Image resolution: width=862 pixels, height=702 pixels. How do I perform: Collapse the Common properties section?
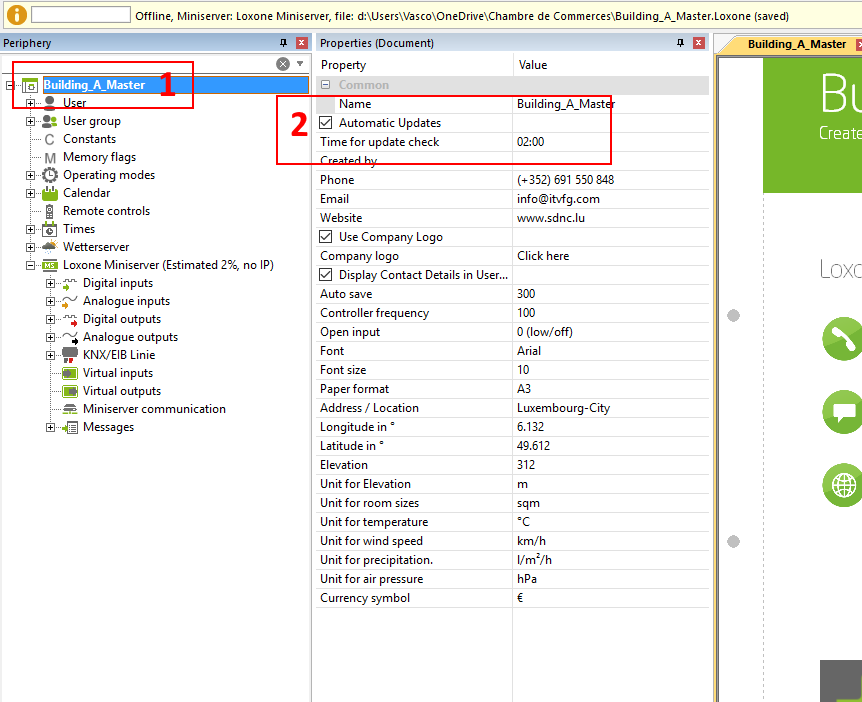325,85
